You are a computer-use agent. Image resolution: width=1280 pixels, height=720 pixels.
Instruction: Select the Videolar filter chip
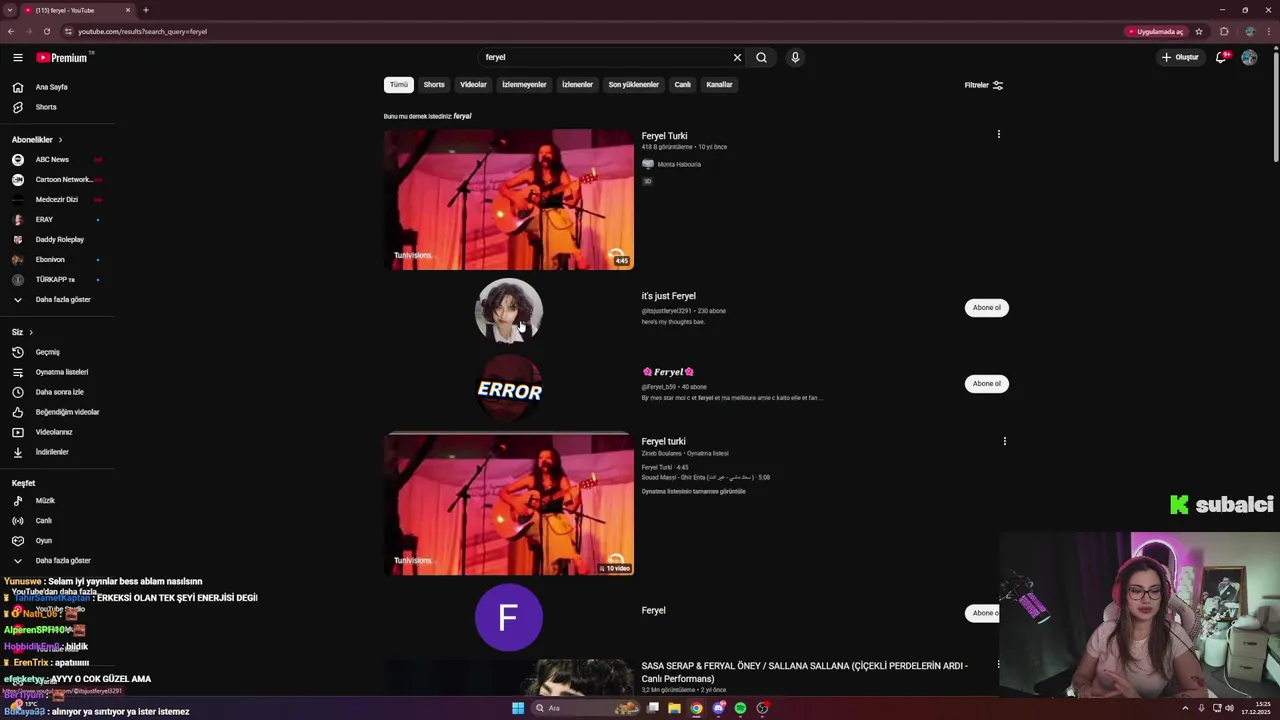tap(473, 85)
